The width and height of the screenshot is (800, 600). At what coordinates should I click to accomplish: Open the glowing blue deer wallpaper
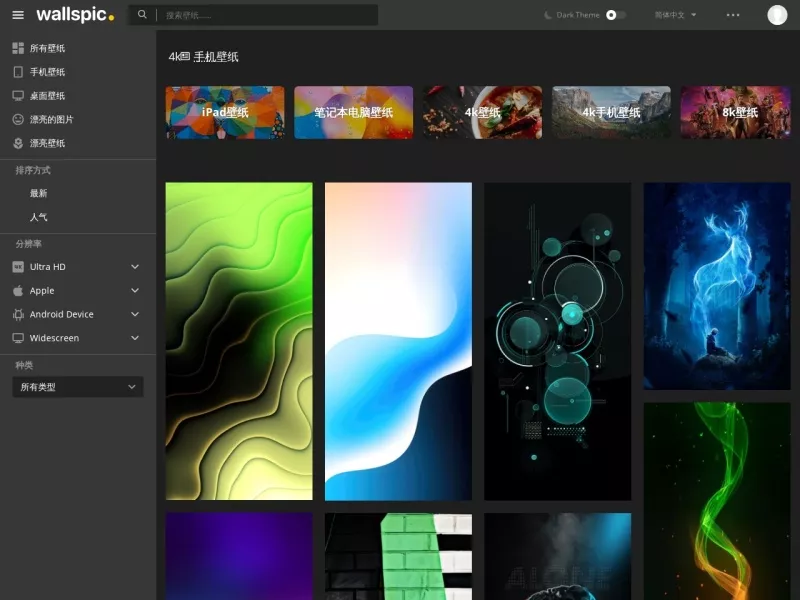[717, 286]
